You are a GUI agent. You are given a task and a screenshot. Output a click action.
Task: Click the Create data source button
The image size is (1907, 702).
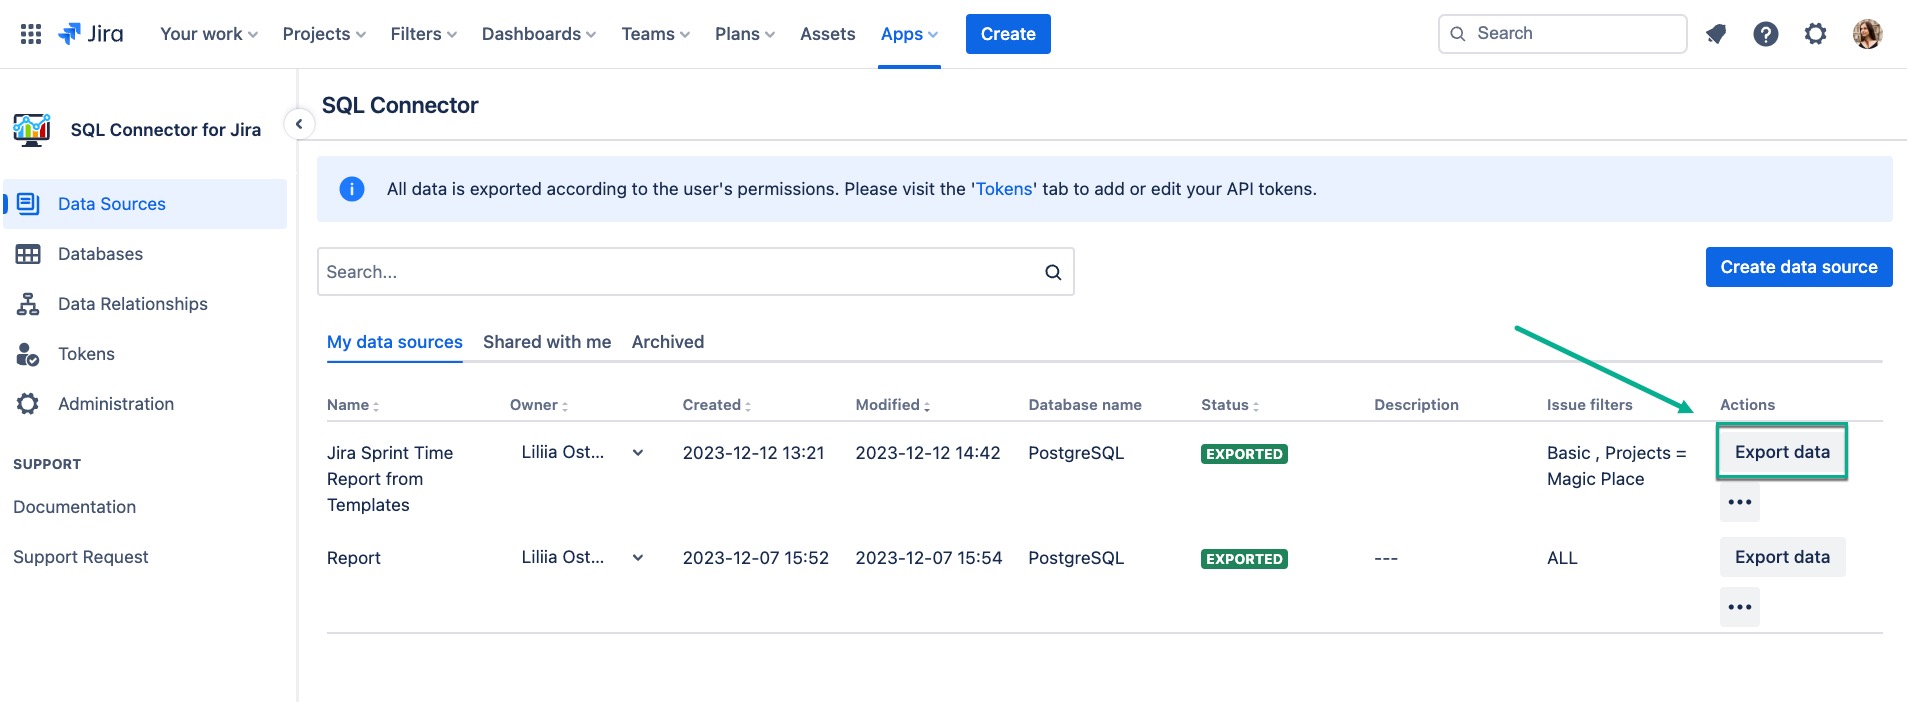[x=1798, y=267]
